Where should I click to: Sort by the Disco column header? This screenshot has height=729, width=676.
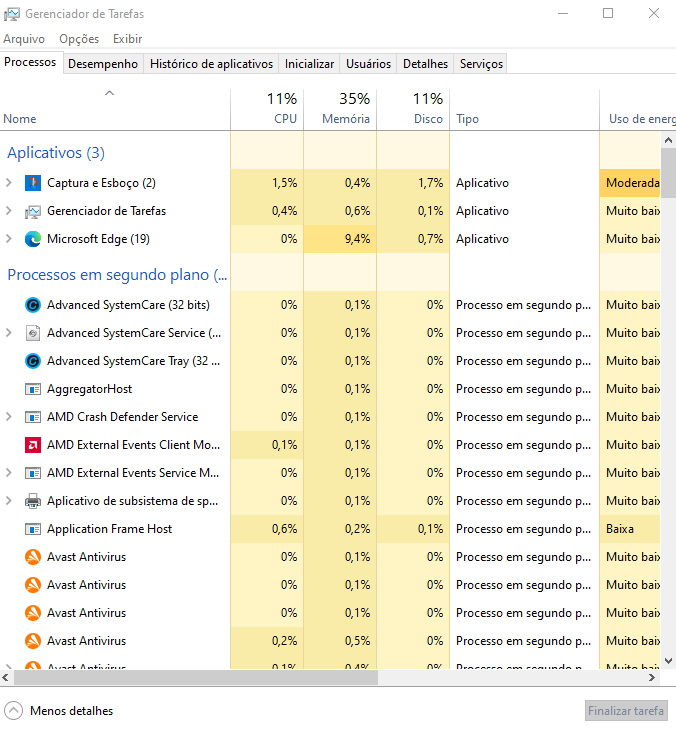(x=413, y=110)
